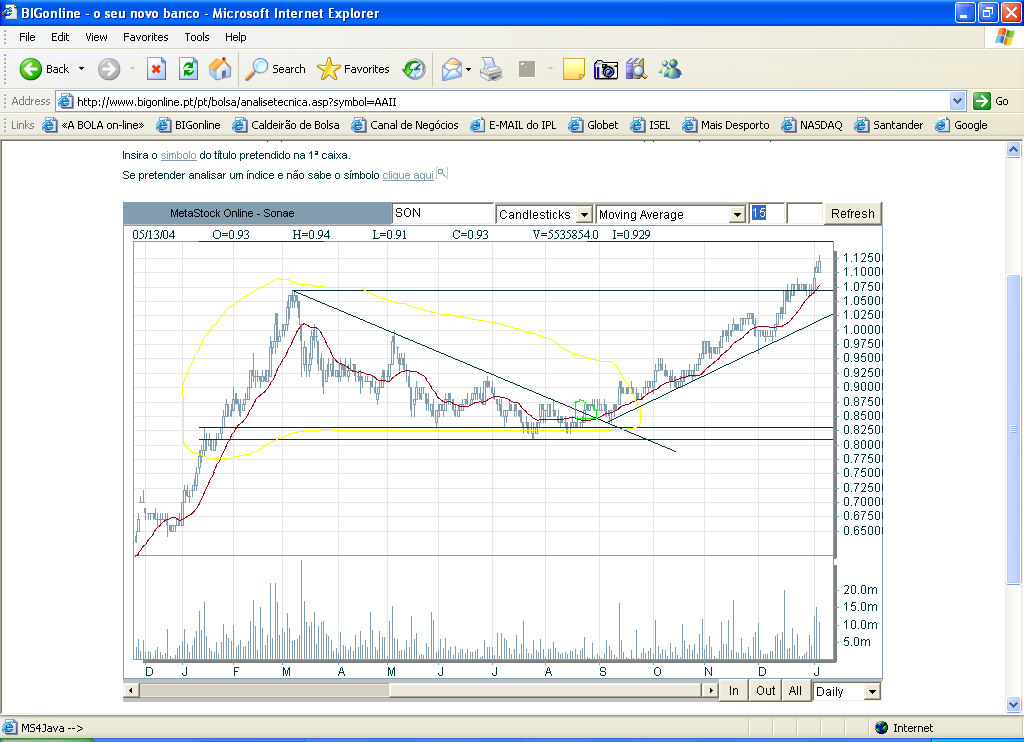This screenshot has width=1024, height=742.
Task: Expand the address bar URL dropdown
Action: click(957, 101)
